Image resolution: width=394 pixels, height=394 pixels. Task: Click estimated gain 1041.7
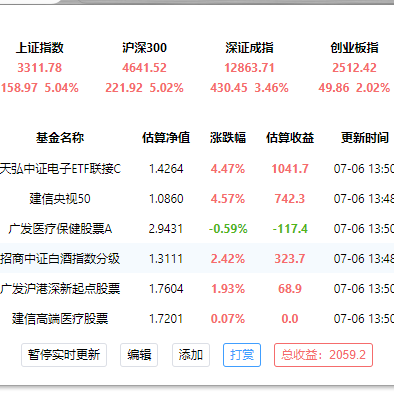(290, 169)
